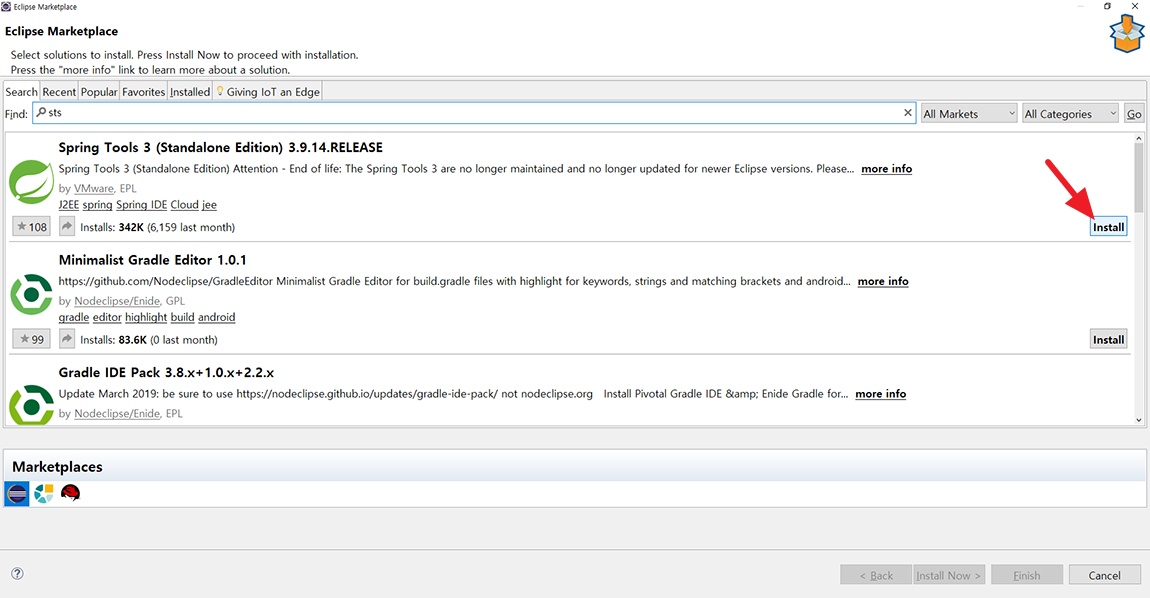Click the Minimalist Gradle Editor logo icon
Viewport: 1150px width, 598px height.
point(32,294)
